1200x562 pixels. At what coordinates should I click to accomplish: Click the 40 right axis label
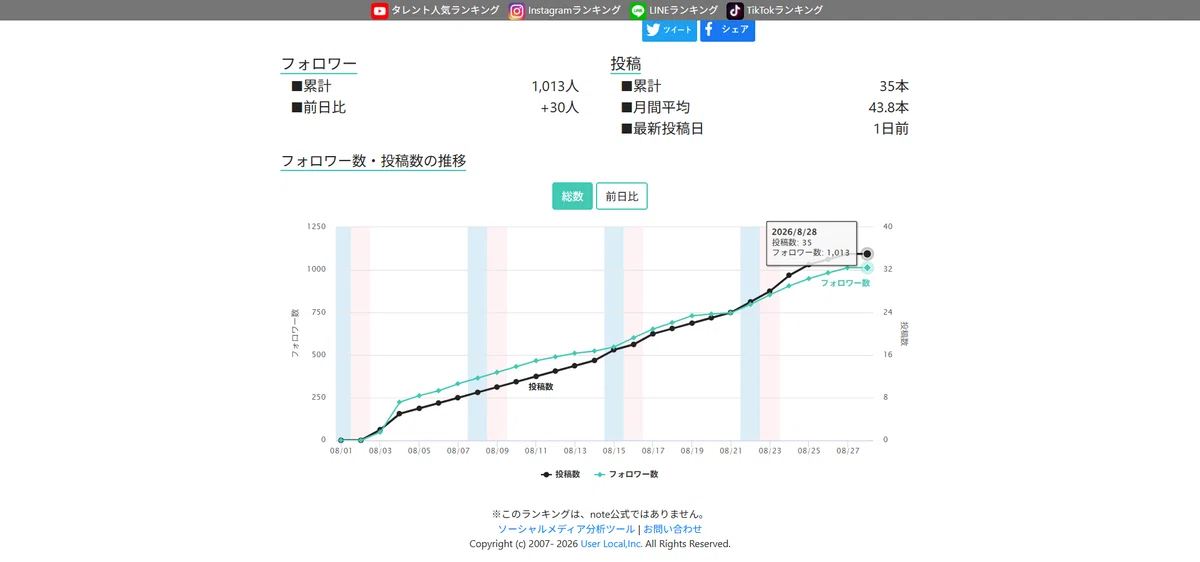(x=888, y=227)
